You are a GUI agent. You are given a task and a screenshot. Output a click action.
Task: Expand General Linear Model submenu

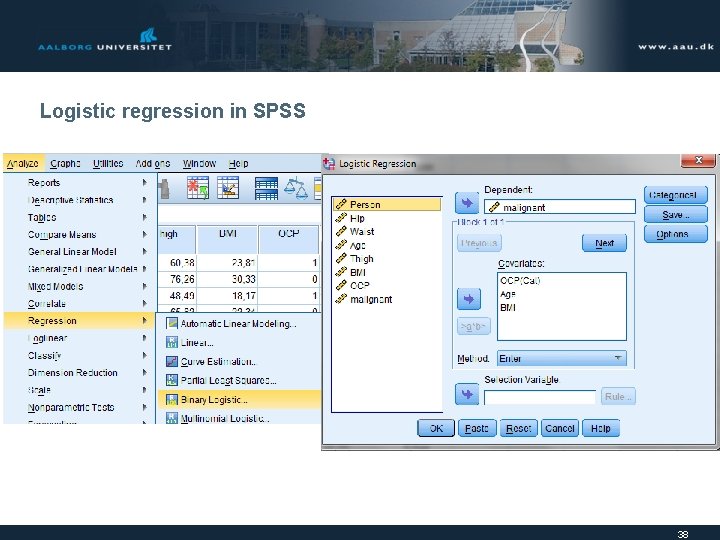coord(80,252)
